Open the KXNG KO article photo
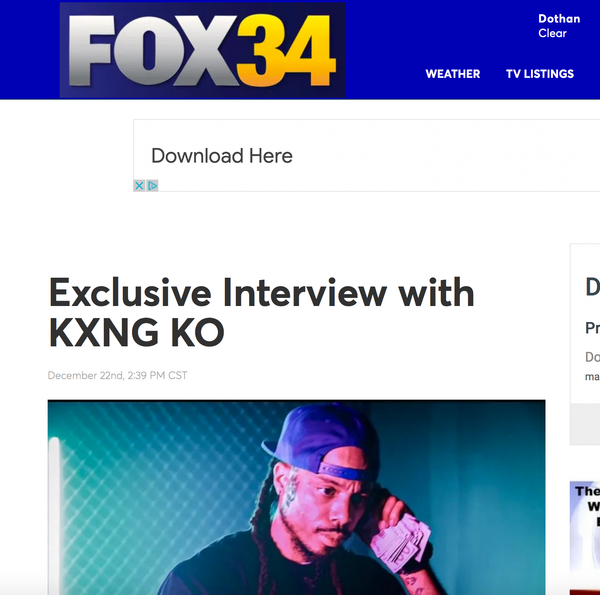The height and width of the screenshot is (595, 600). [x=297, y=497]
